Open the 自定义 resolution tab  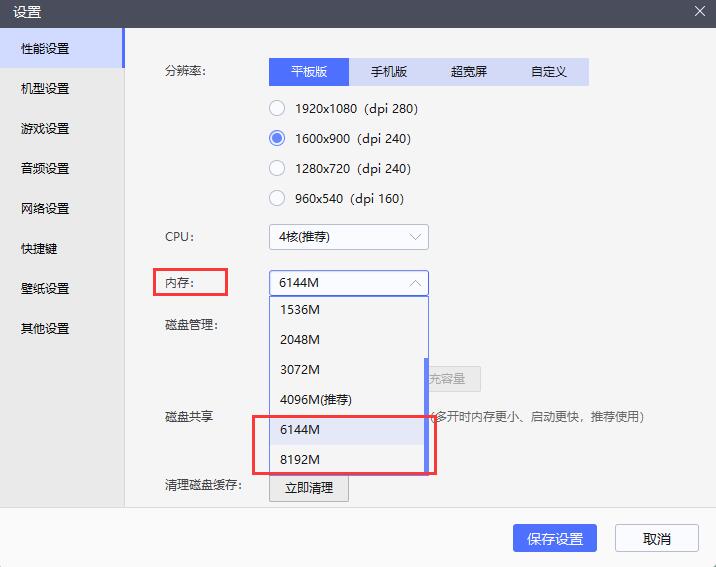[x=549, y=72]
